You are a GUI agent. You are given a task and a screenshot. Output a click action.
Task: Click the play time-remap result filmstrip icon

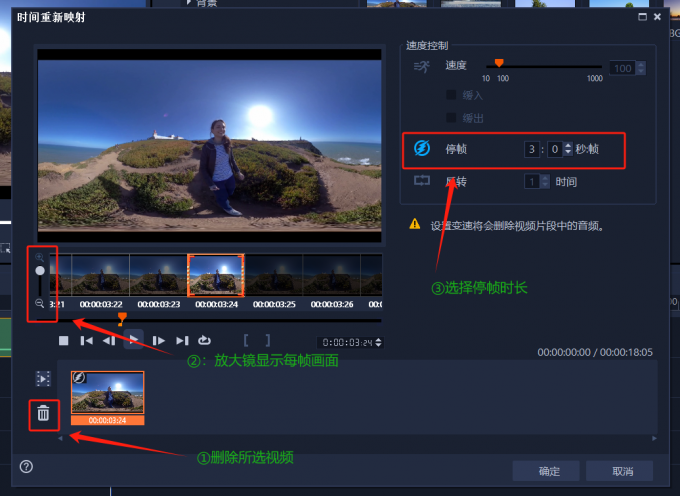pyautogui.click(x=43, y=379)
